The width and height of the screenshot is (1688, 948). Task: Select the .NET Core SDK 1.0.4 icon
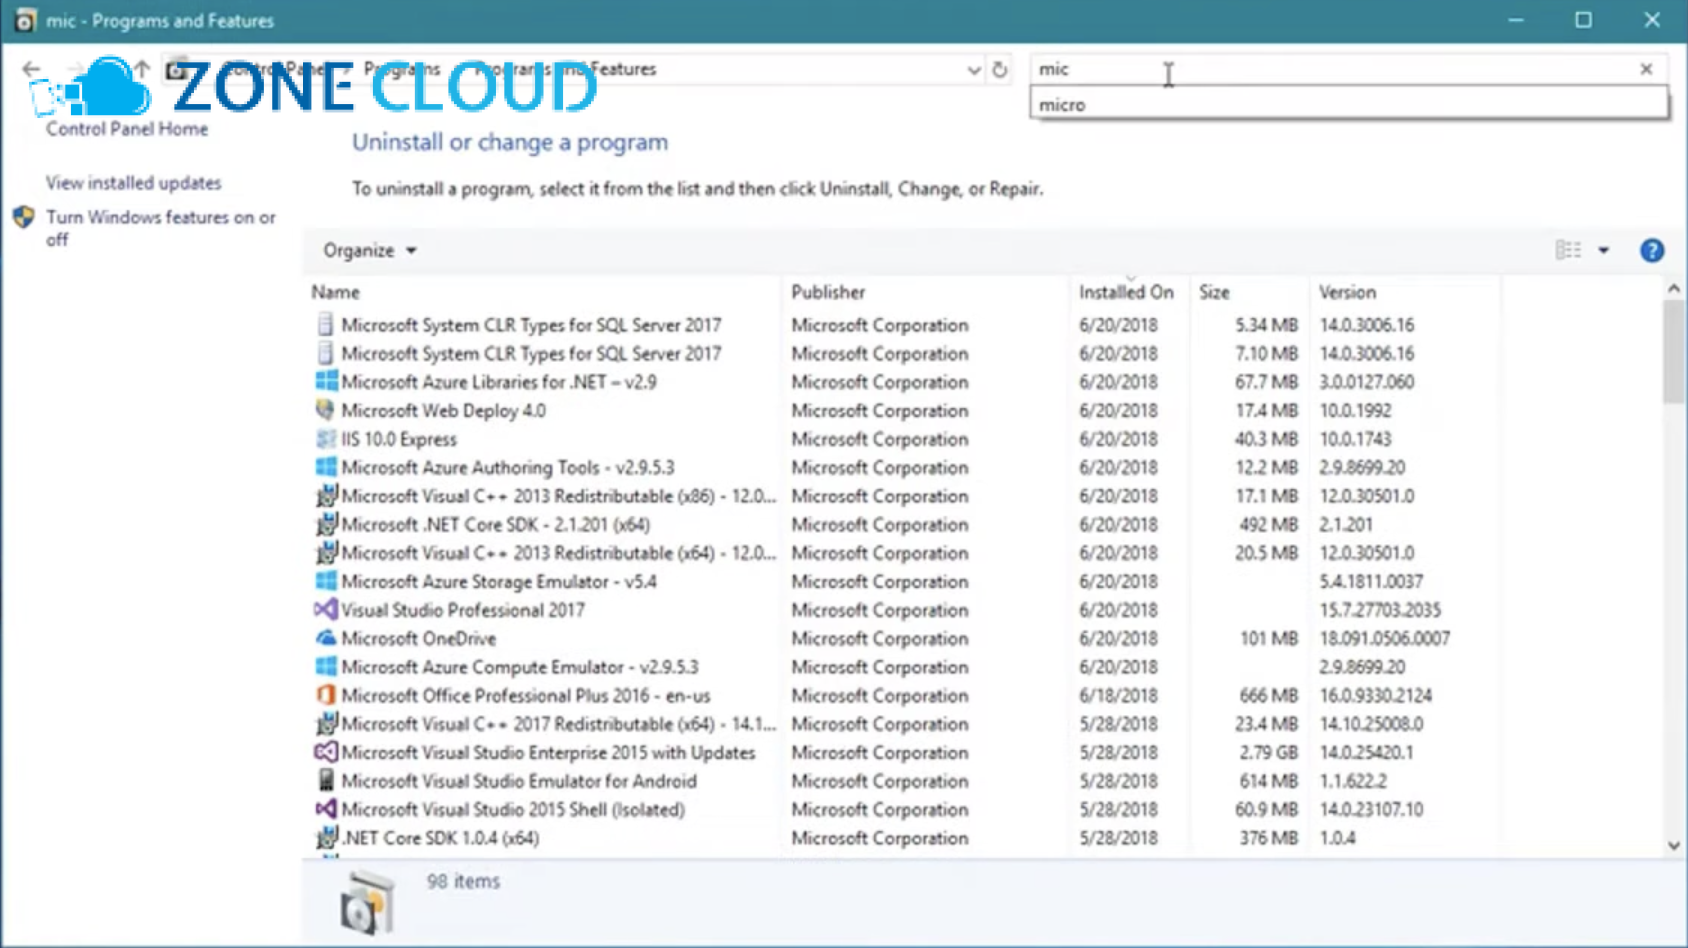pos(325,838)
